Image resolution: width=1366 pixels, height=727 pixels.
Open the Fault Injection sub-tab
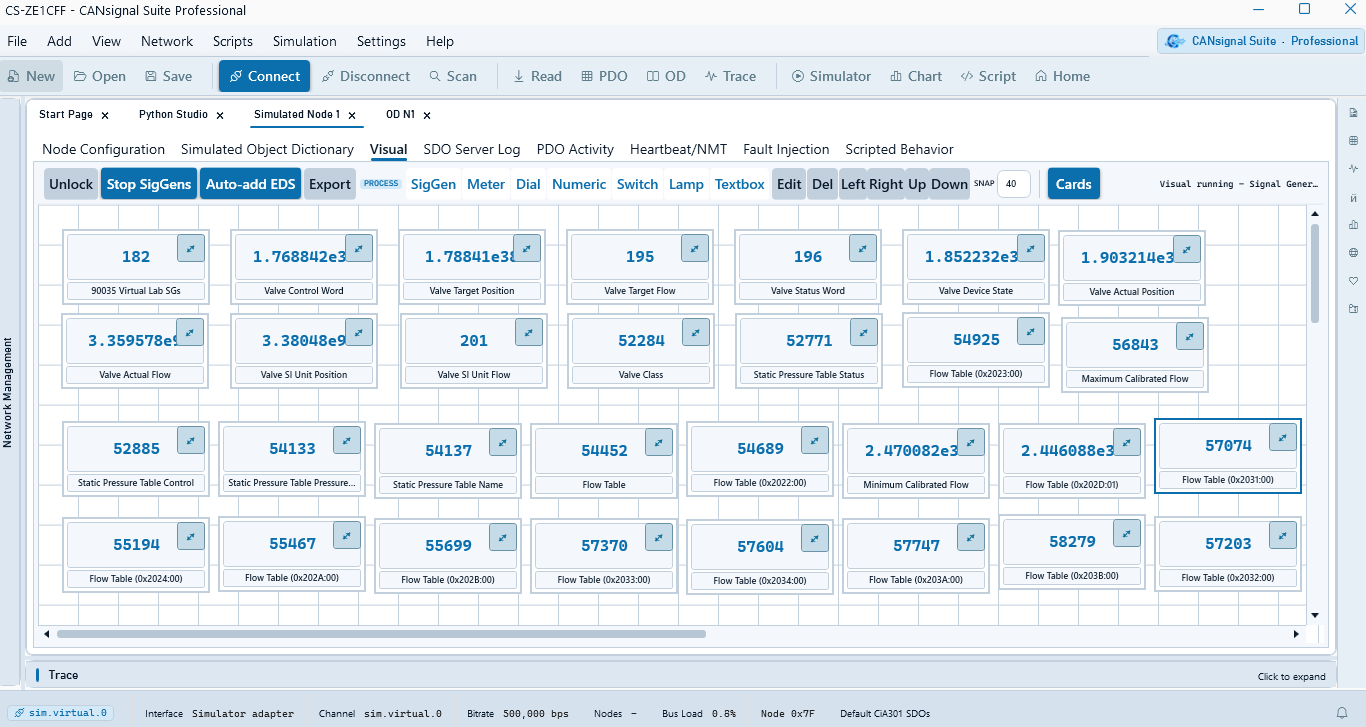(x=786, y=149)
